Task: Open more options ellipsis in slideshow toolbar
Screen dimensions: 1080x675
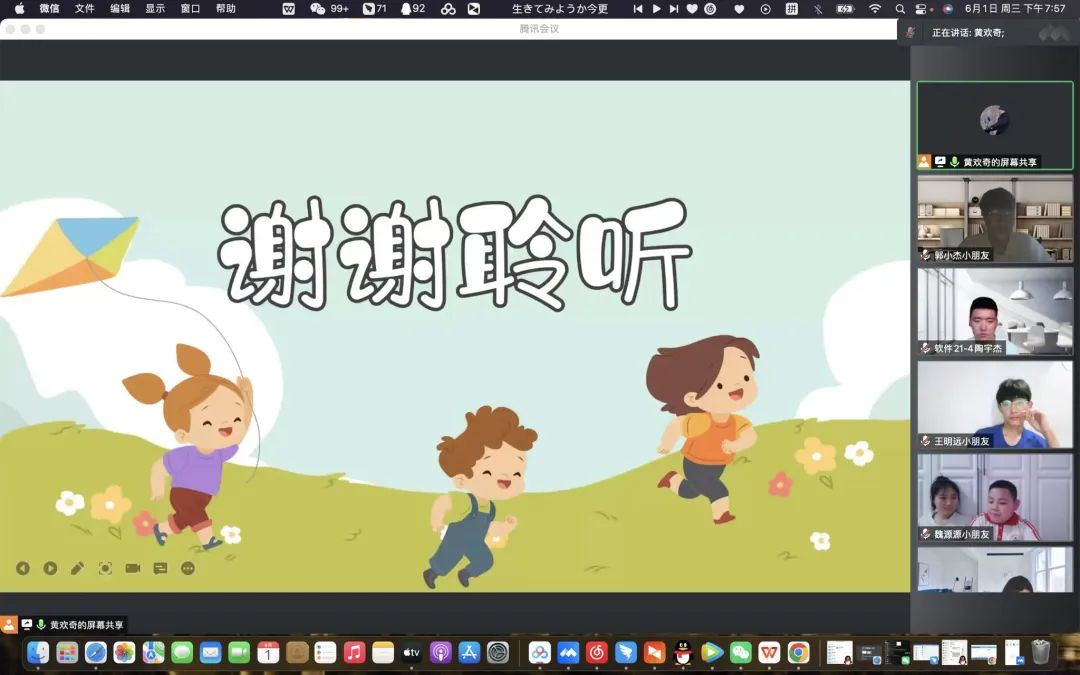Action: 188,568
